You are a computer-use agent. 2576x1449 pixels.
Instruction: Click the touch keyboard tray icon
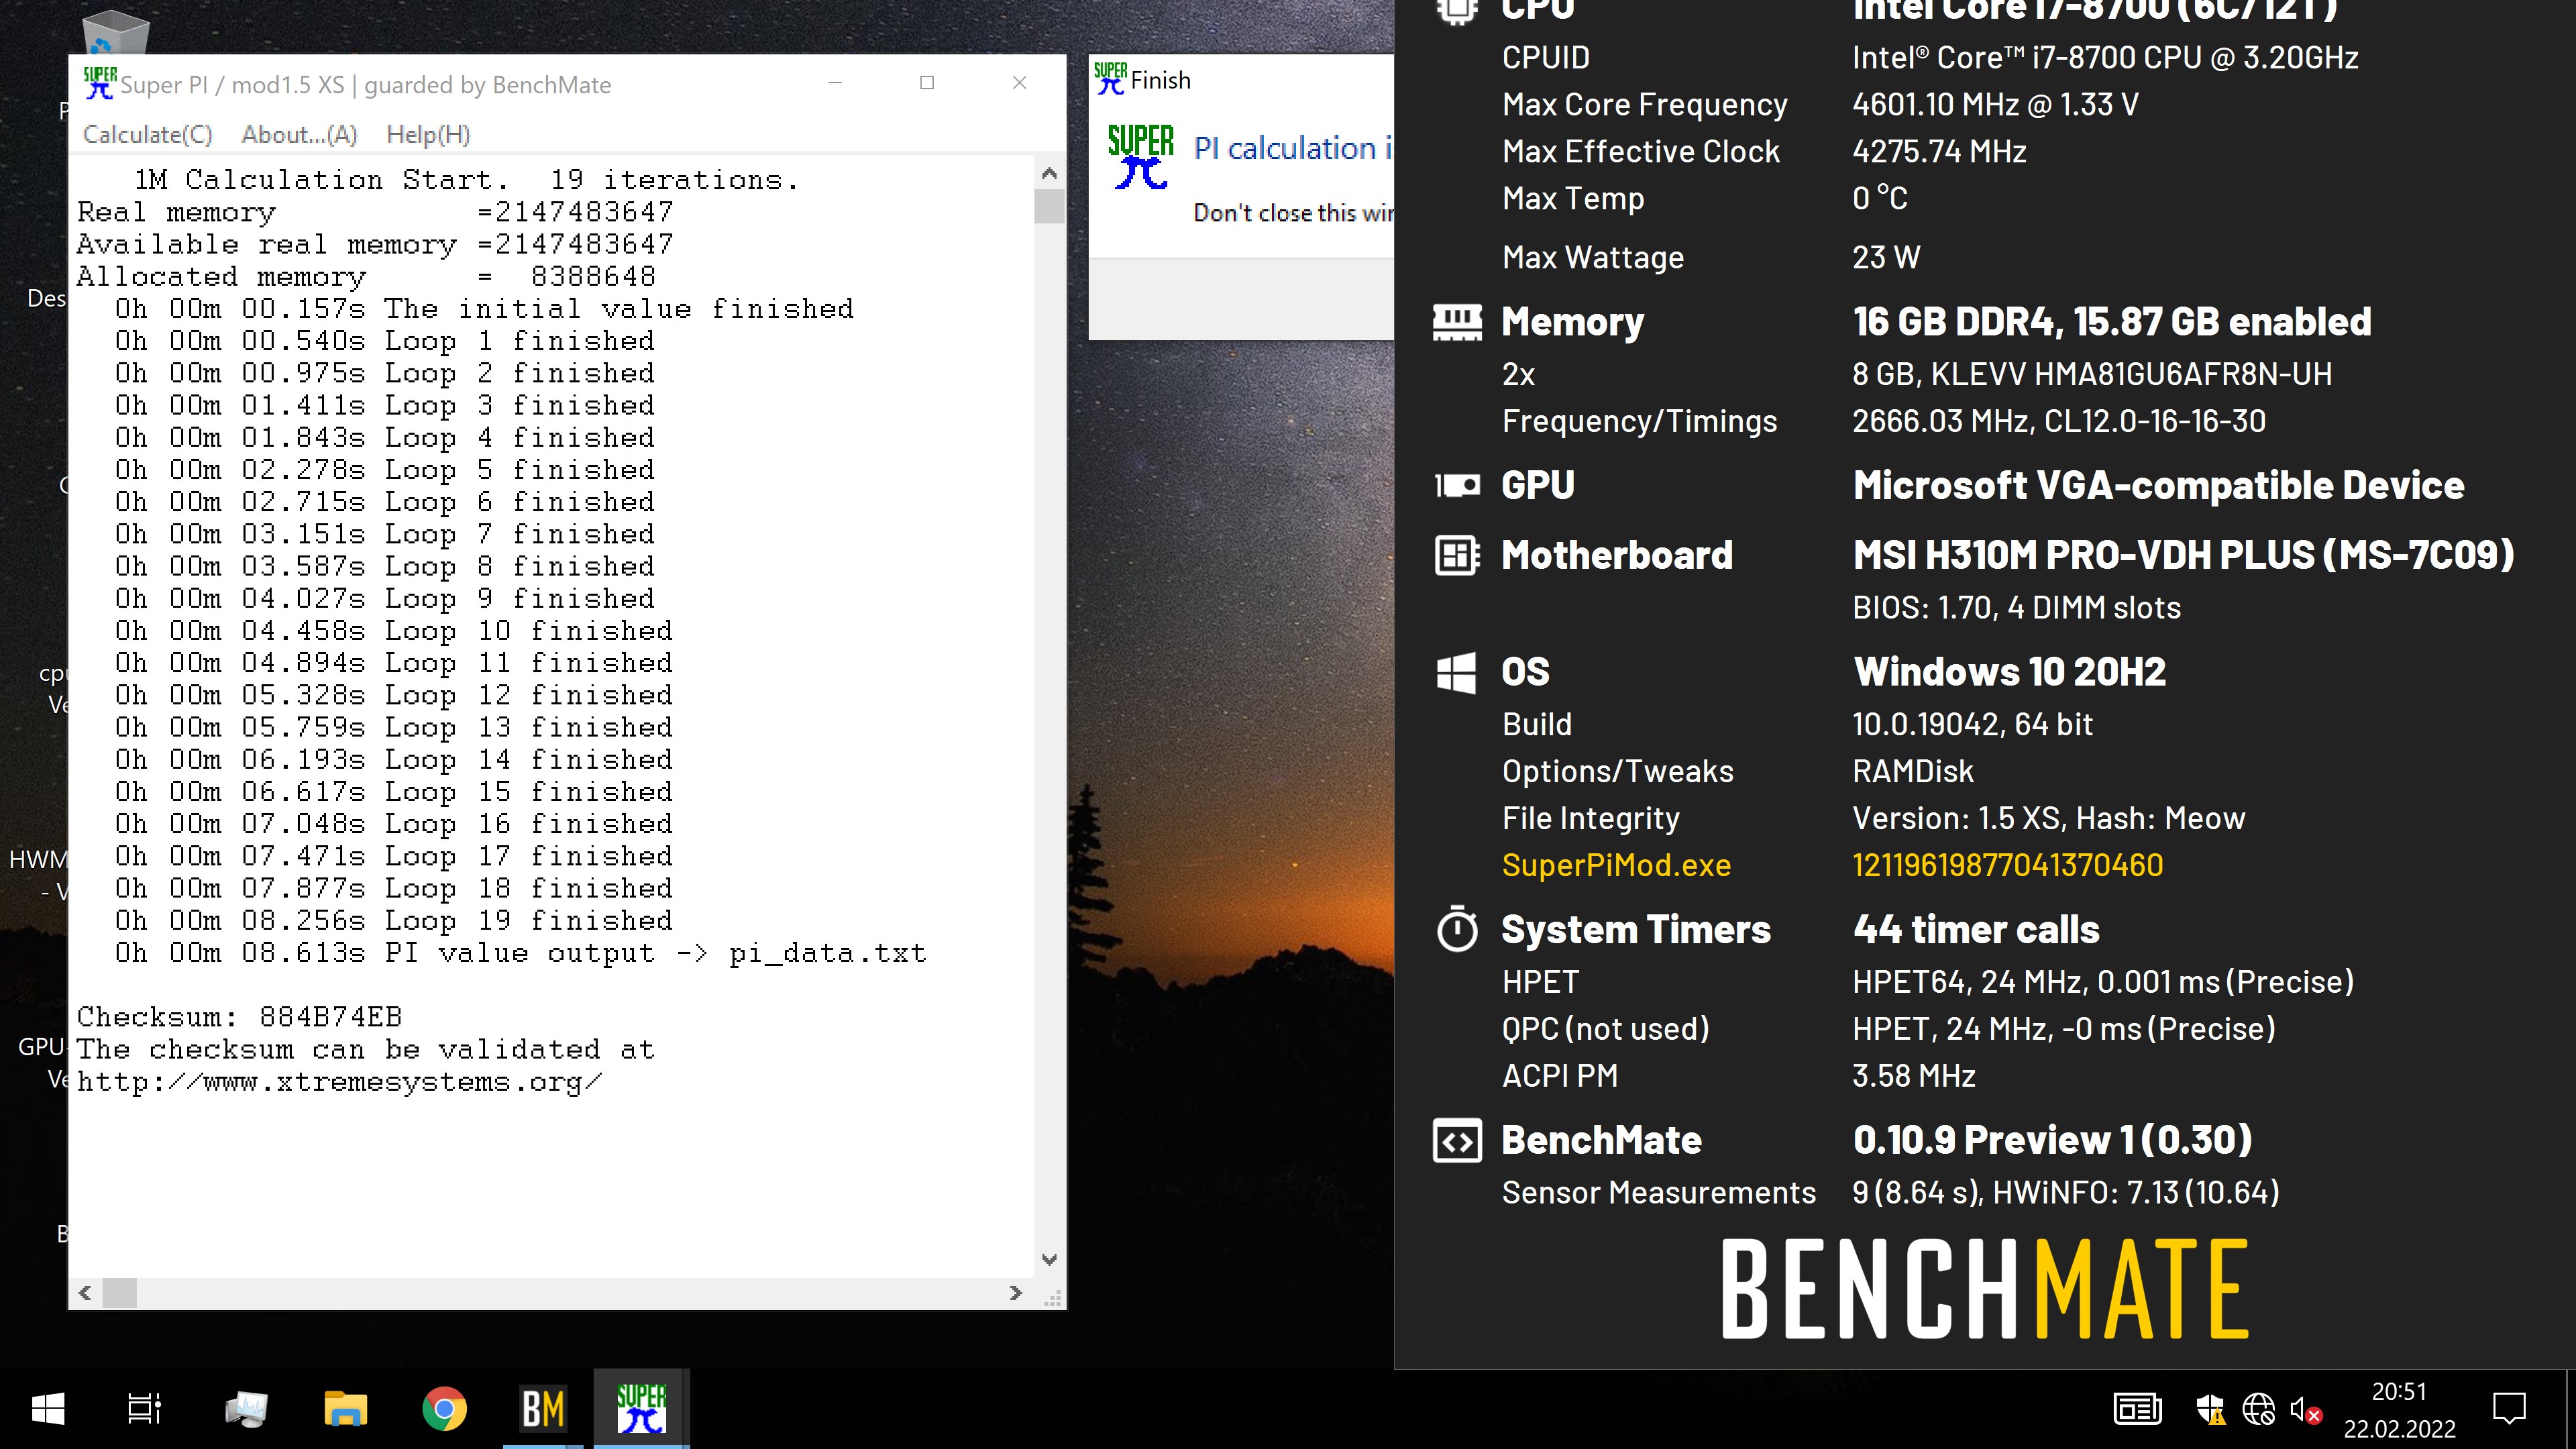(x=2137, y=1410)
